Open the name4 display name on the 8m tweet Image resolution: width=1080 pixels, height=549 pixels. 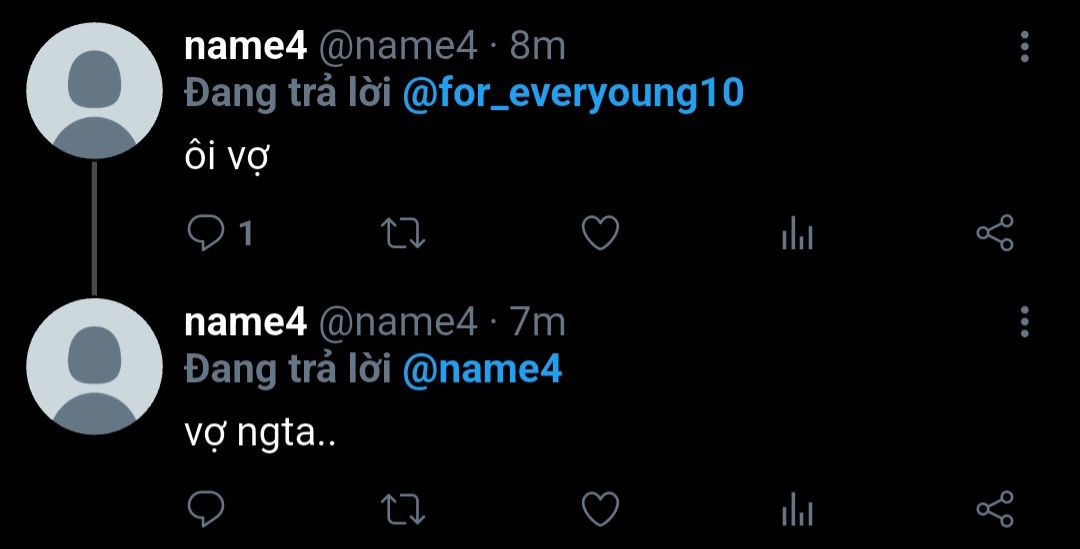coord(245,46)
